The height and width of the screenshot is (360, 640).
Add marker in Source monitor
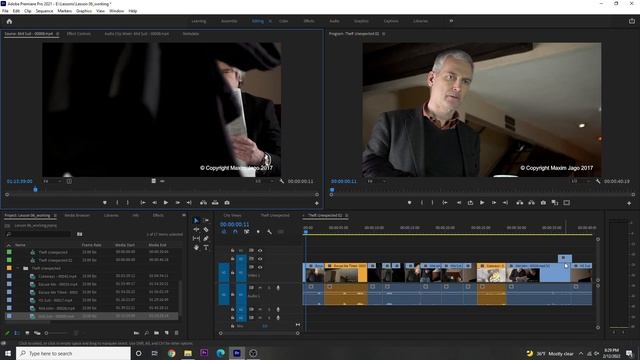pos(105,202)
